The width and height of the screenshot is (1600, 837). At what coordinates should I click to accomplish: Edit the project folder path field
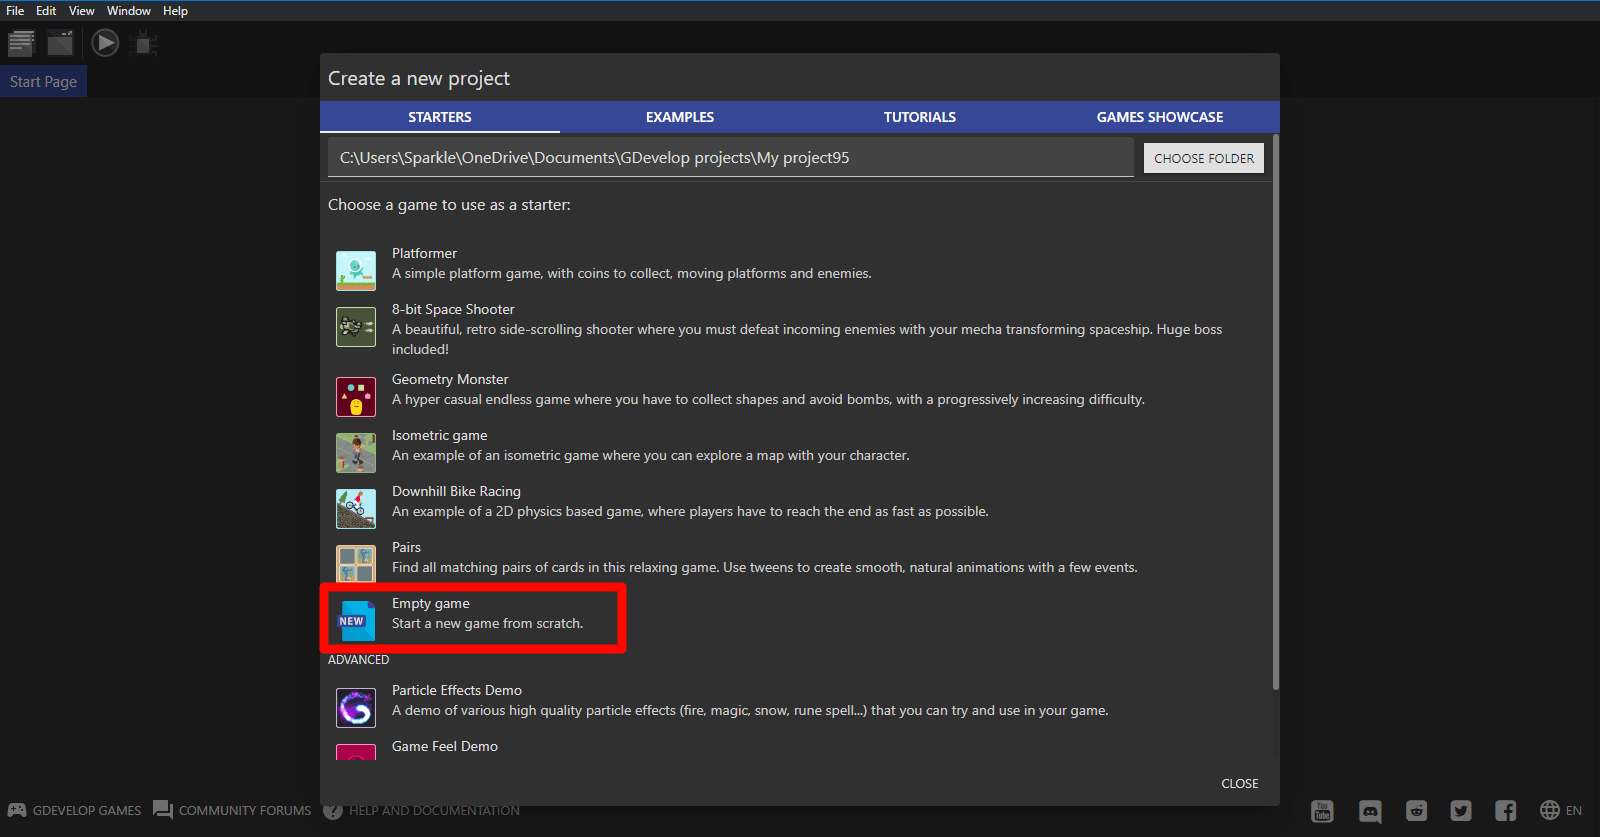tap(730, 158)
